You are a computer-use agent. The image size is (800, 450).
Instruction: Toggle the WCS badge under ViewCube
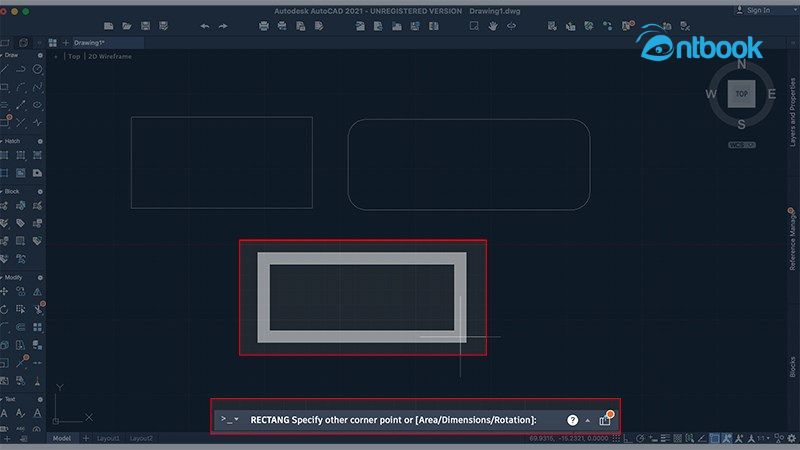point(742,145)
